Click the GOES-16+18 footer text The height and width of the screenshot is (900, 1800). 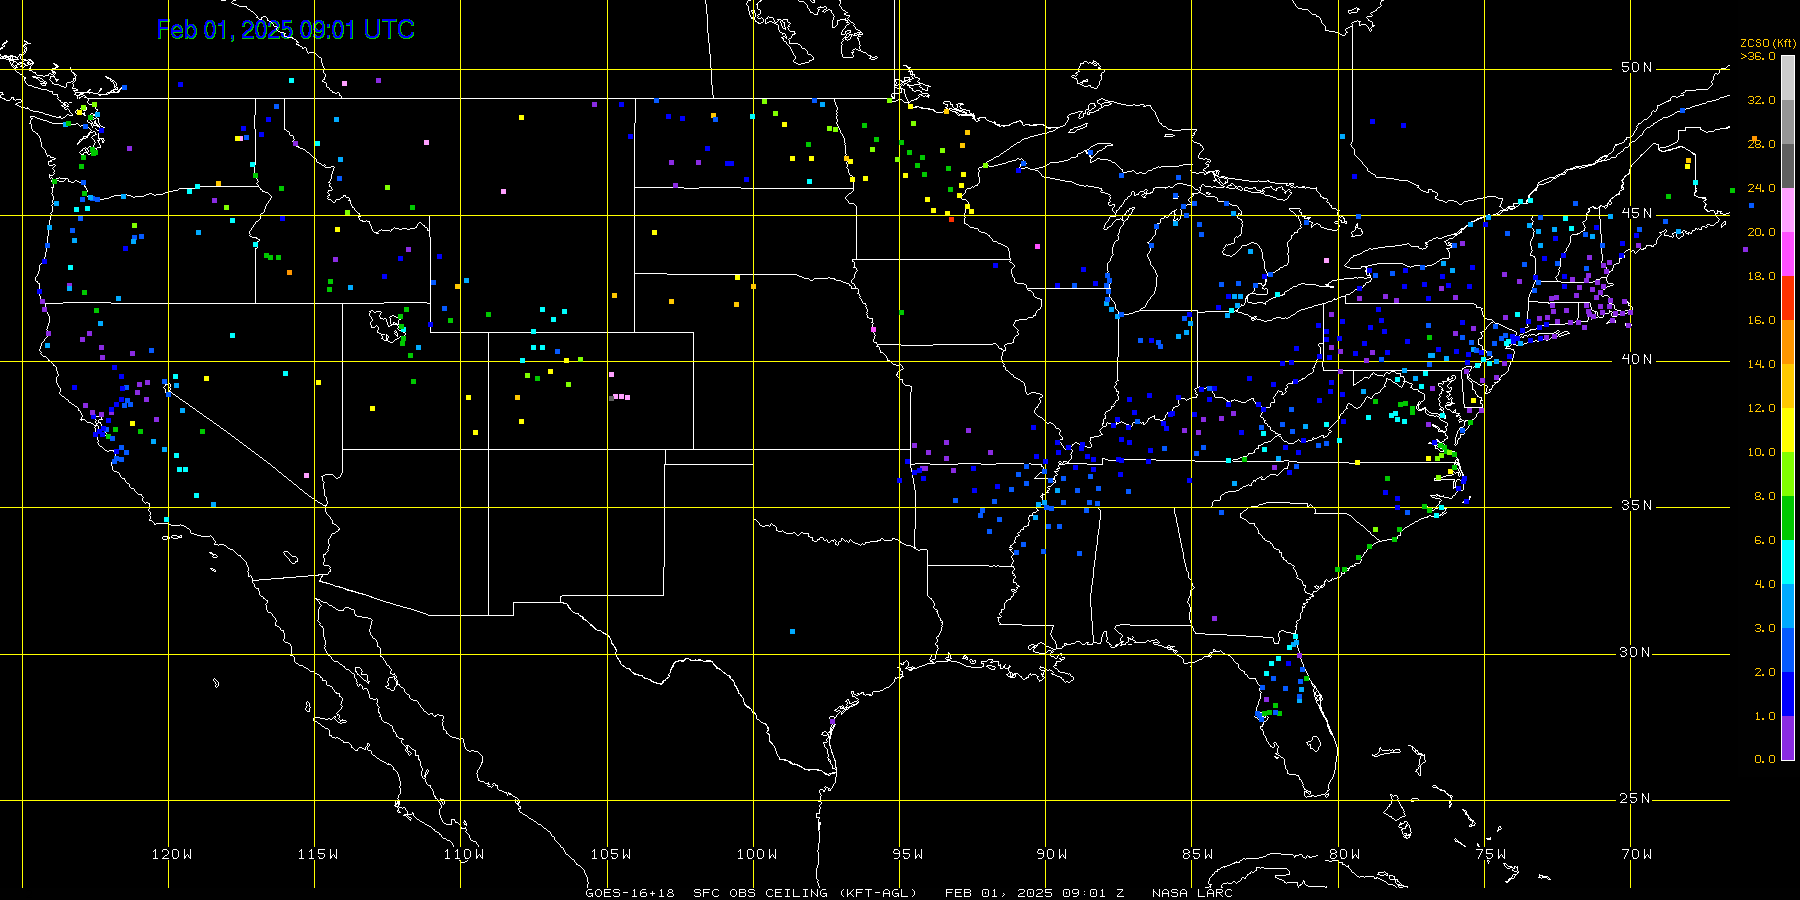point(630,893)
